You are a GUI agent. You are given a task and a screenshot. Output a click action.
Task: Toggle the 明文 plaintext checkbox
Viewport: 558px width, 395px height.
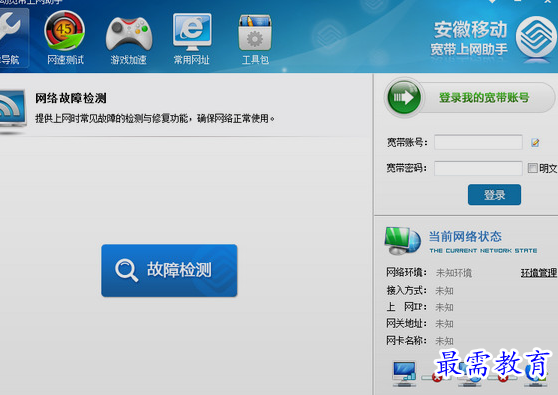coord(532,168)
